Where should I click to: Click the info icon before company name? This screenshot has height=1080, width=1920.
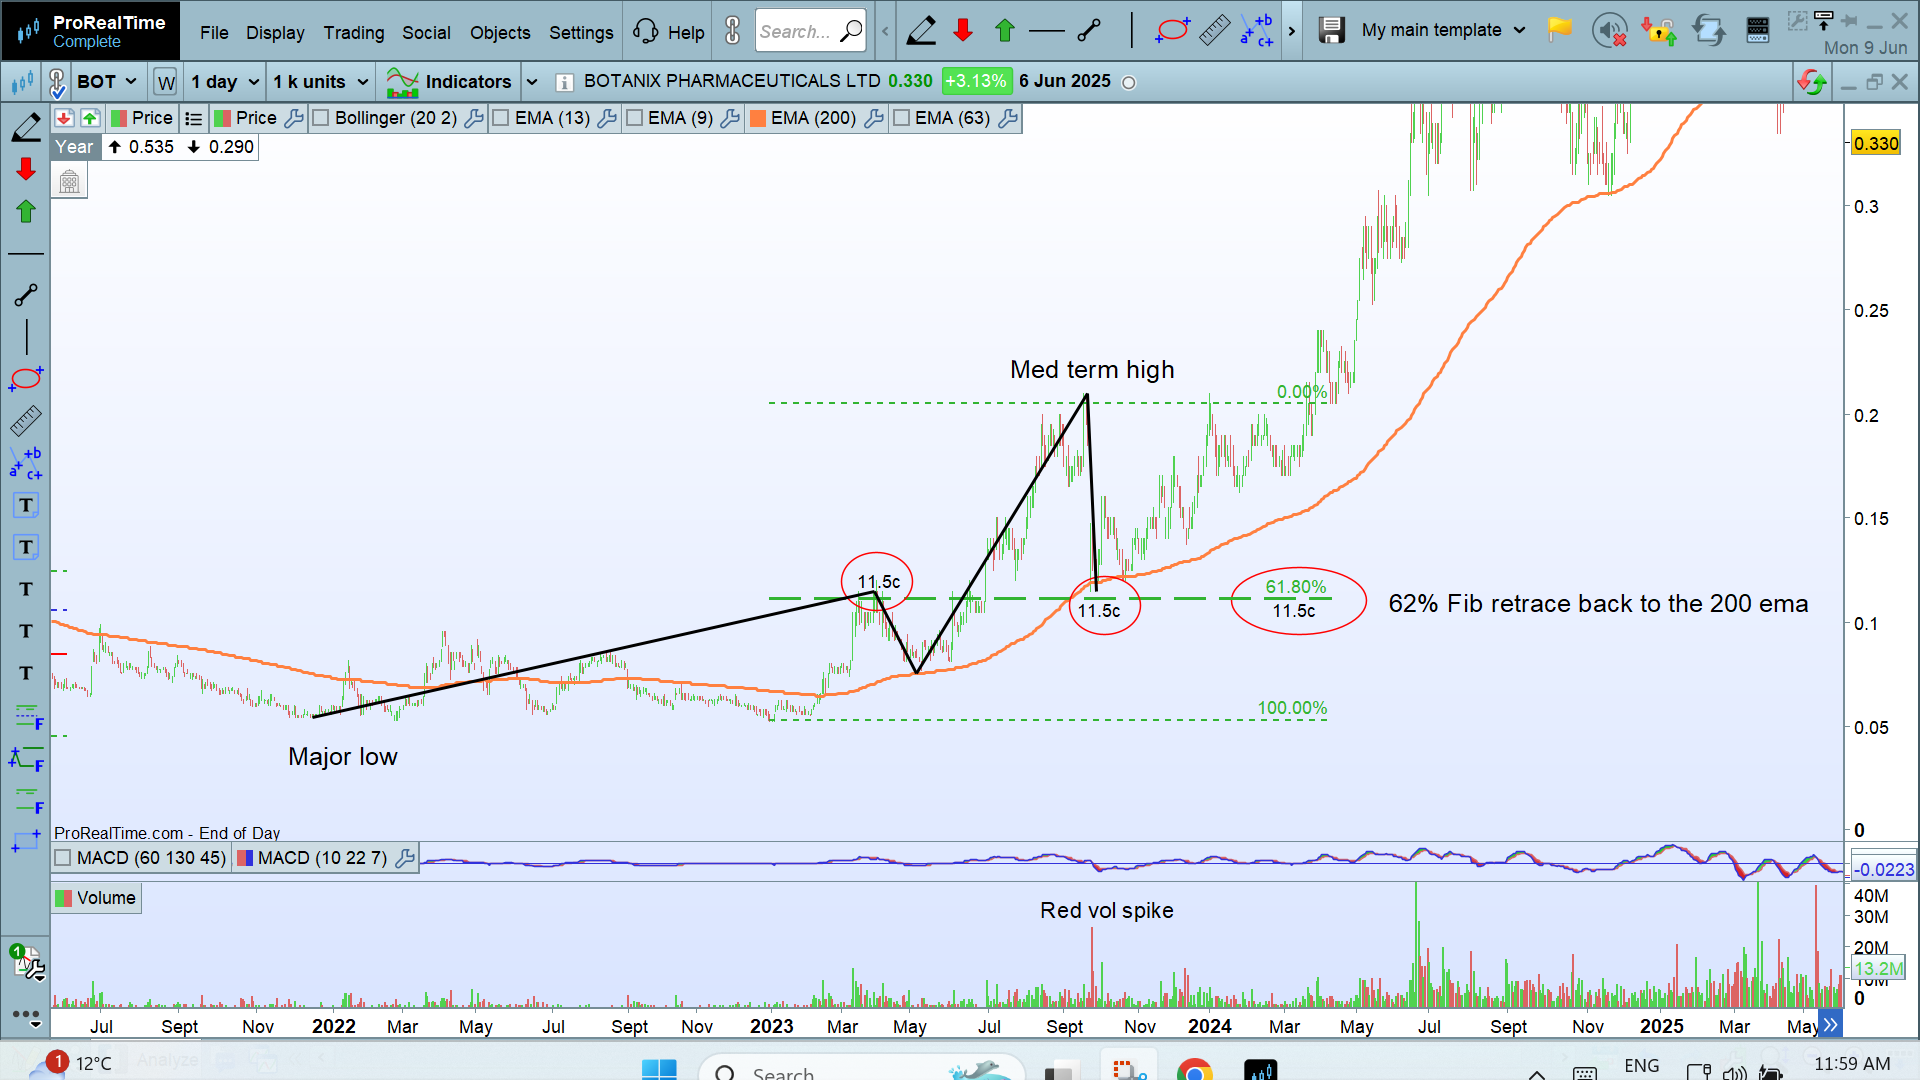click(x=564, y=82)
